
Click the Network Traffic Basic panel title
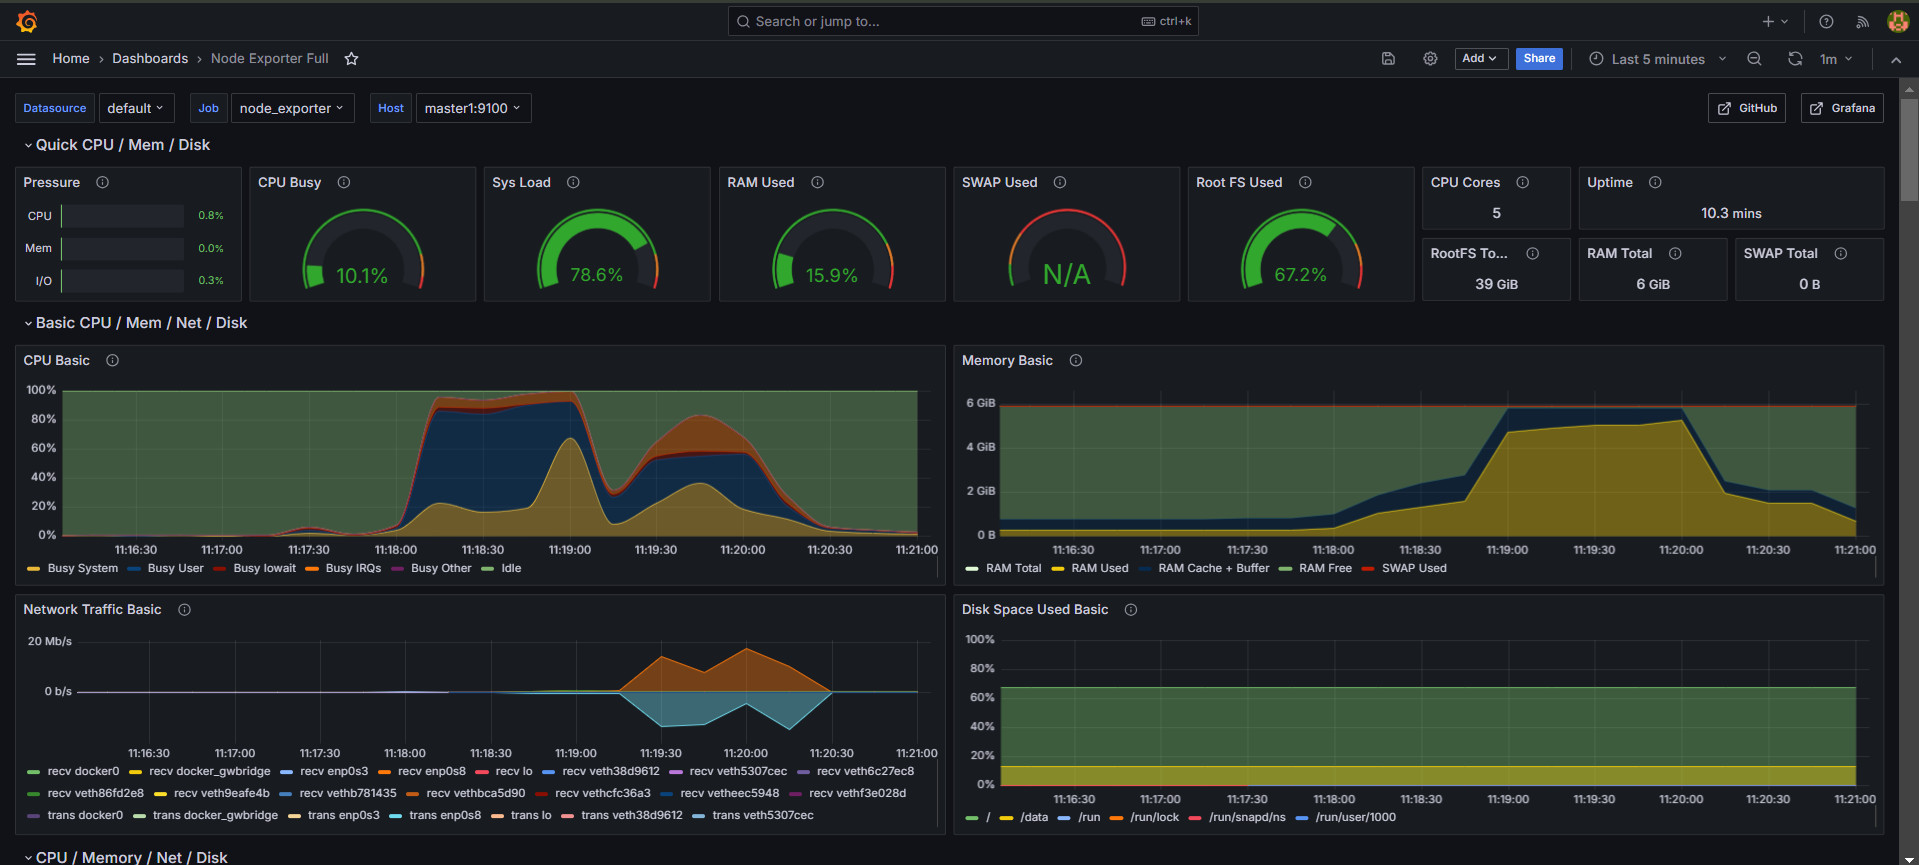[x=92, y=609]
